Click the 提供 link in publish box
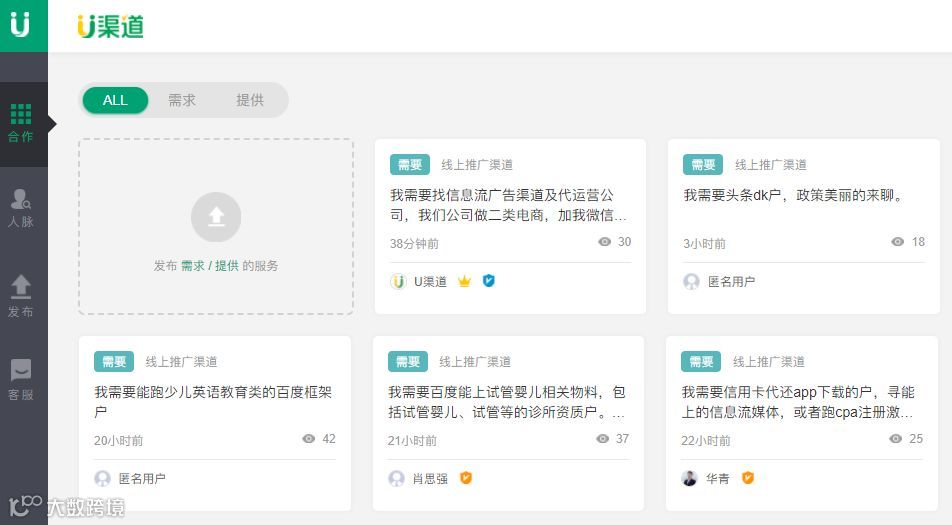Screen dimensions: 952x525 [x=226, y=266]
